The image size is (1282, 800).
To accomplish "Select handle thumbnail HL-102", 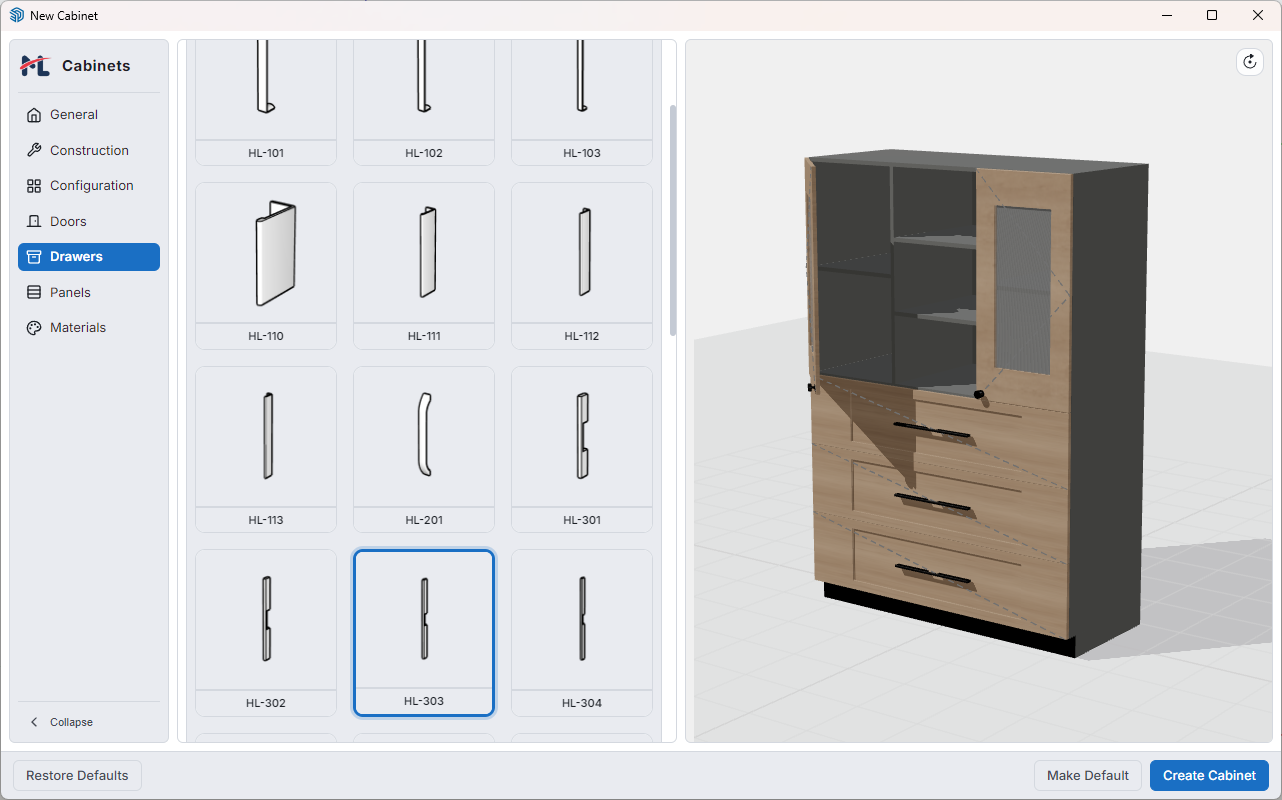I will pyautogui.click(x=424, y=102).
